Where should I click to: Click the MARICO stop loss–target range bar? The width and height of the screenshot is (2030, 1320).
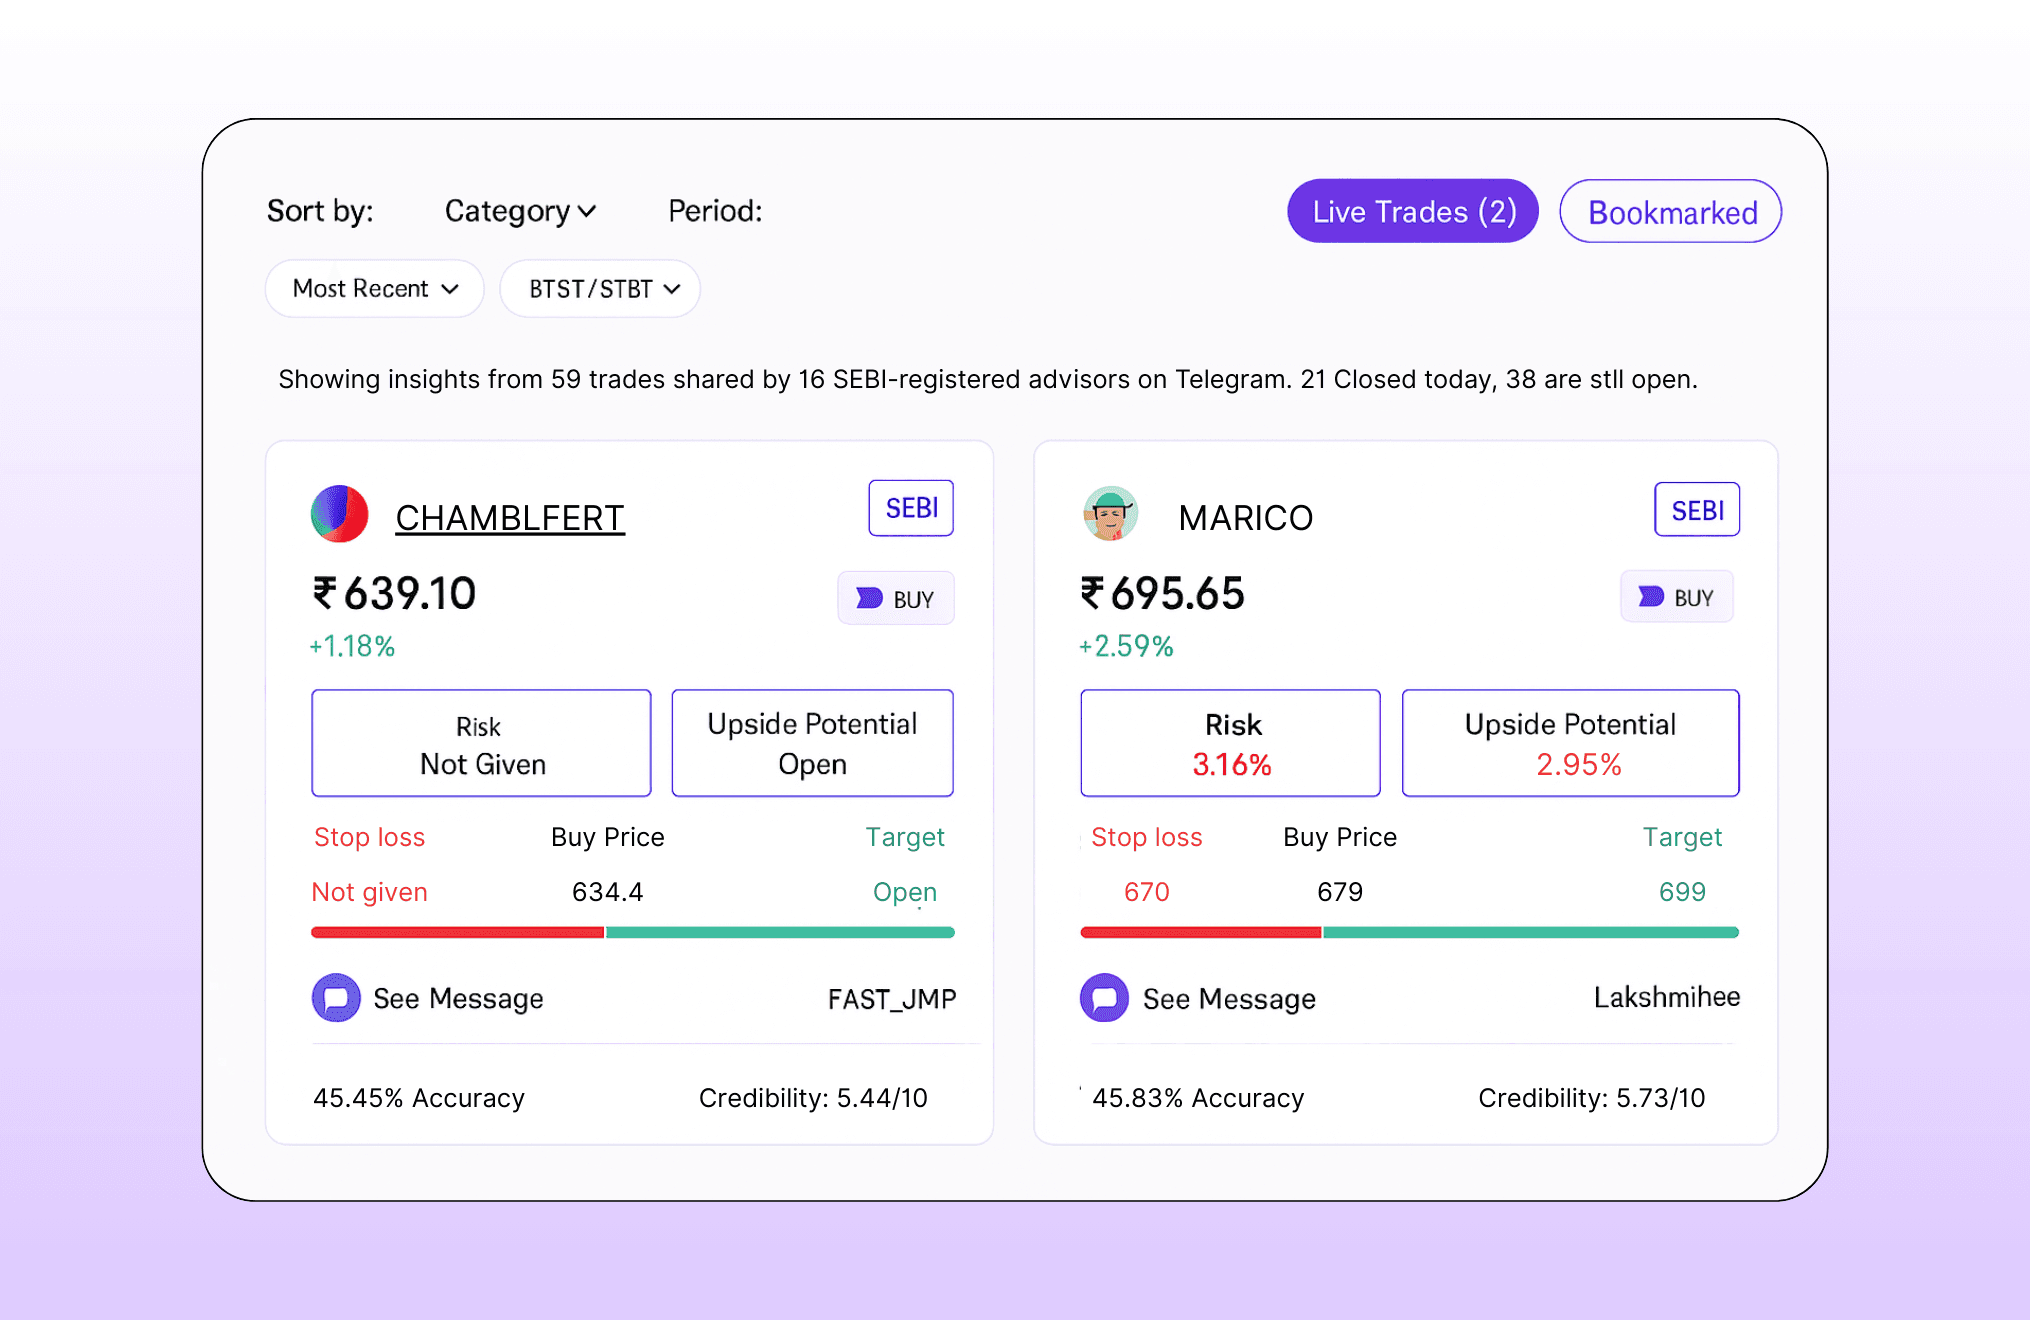(x=1410, y=932)
